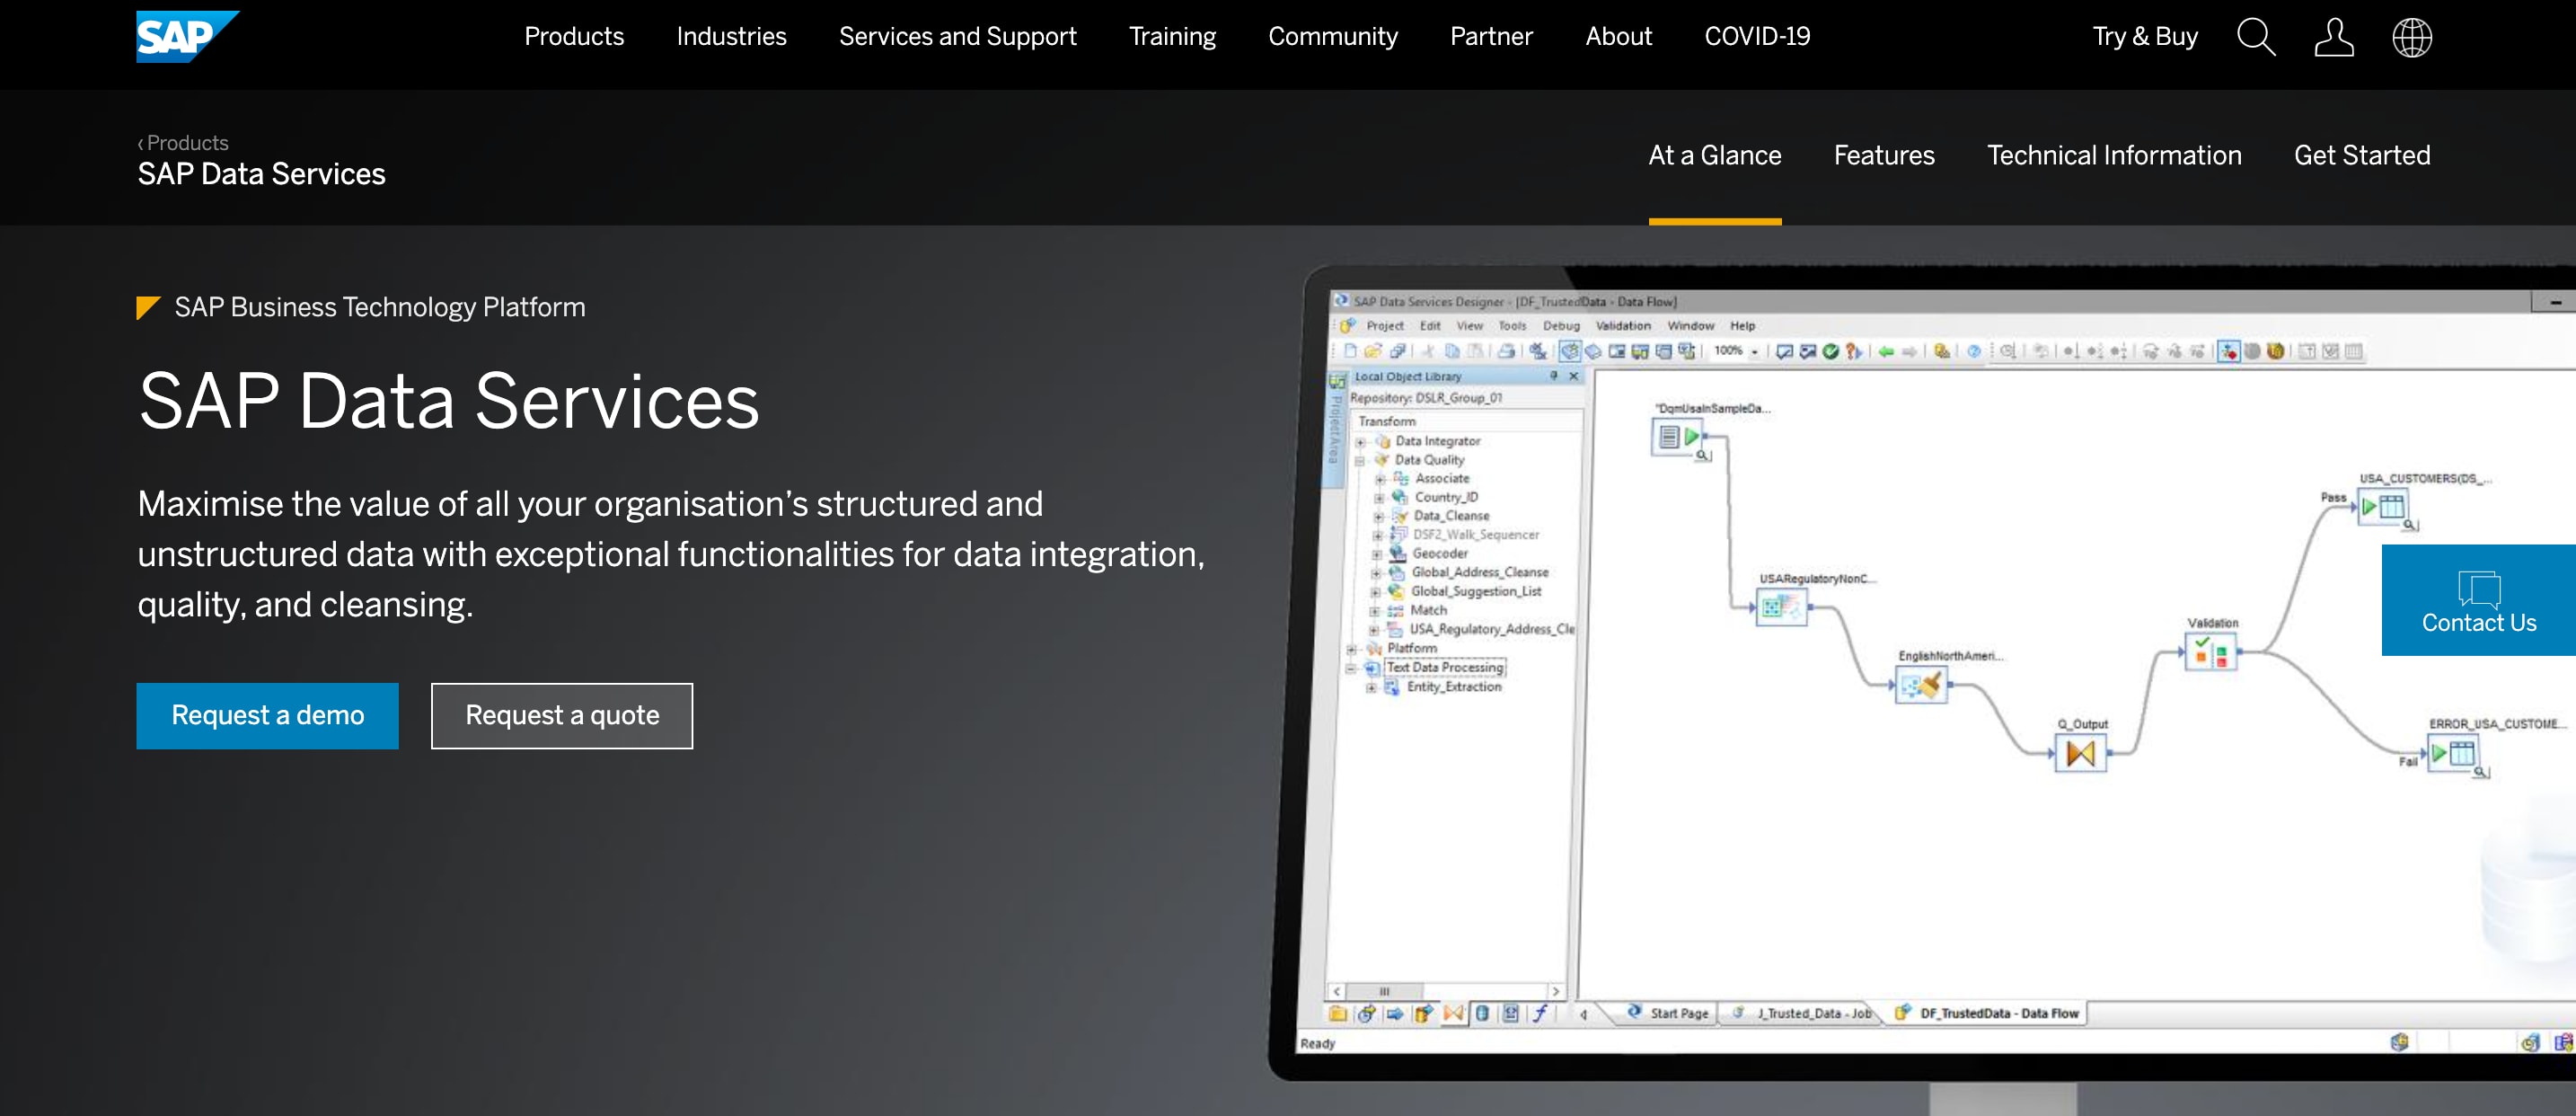
Task: Open the Debug menu in Designer
Action: point(1561,326)
